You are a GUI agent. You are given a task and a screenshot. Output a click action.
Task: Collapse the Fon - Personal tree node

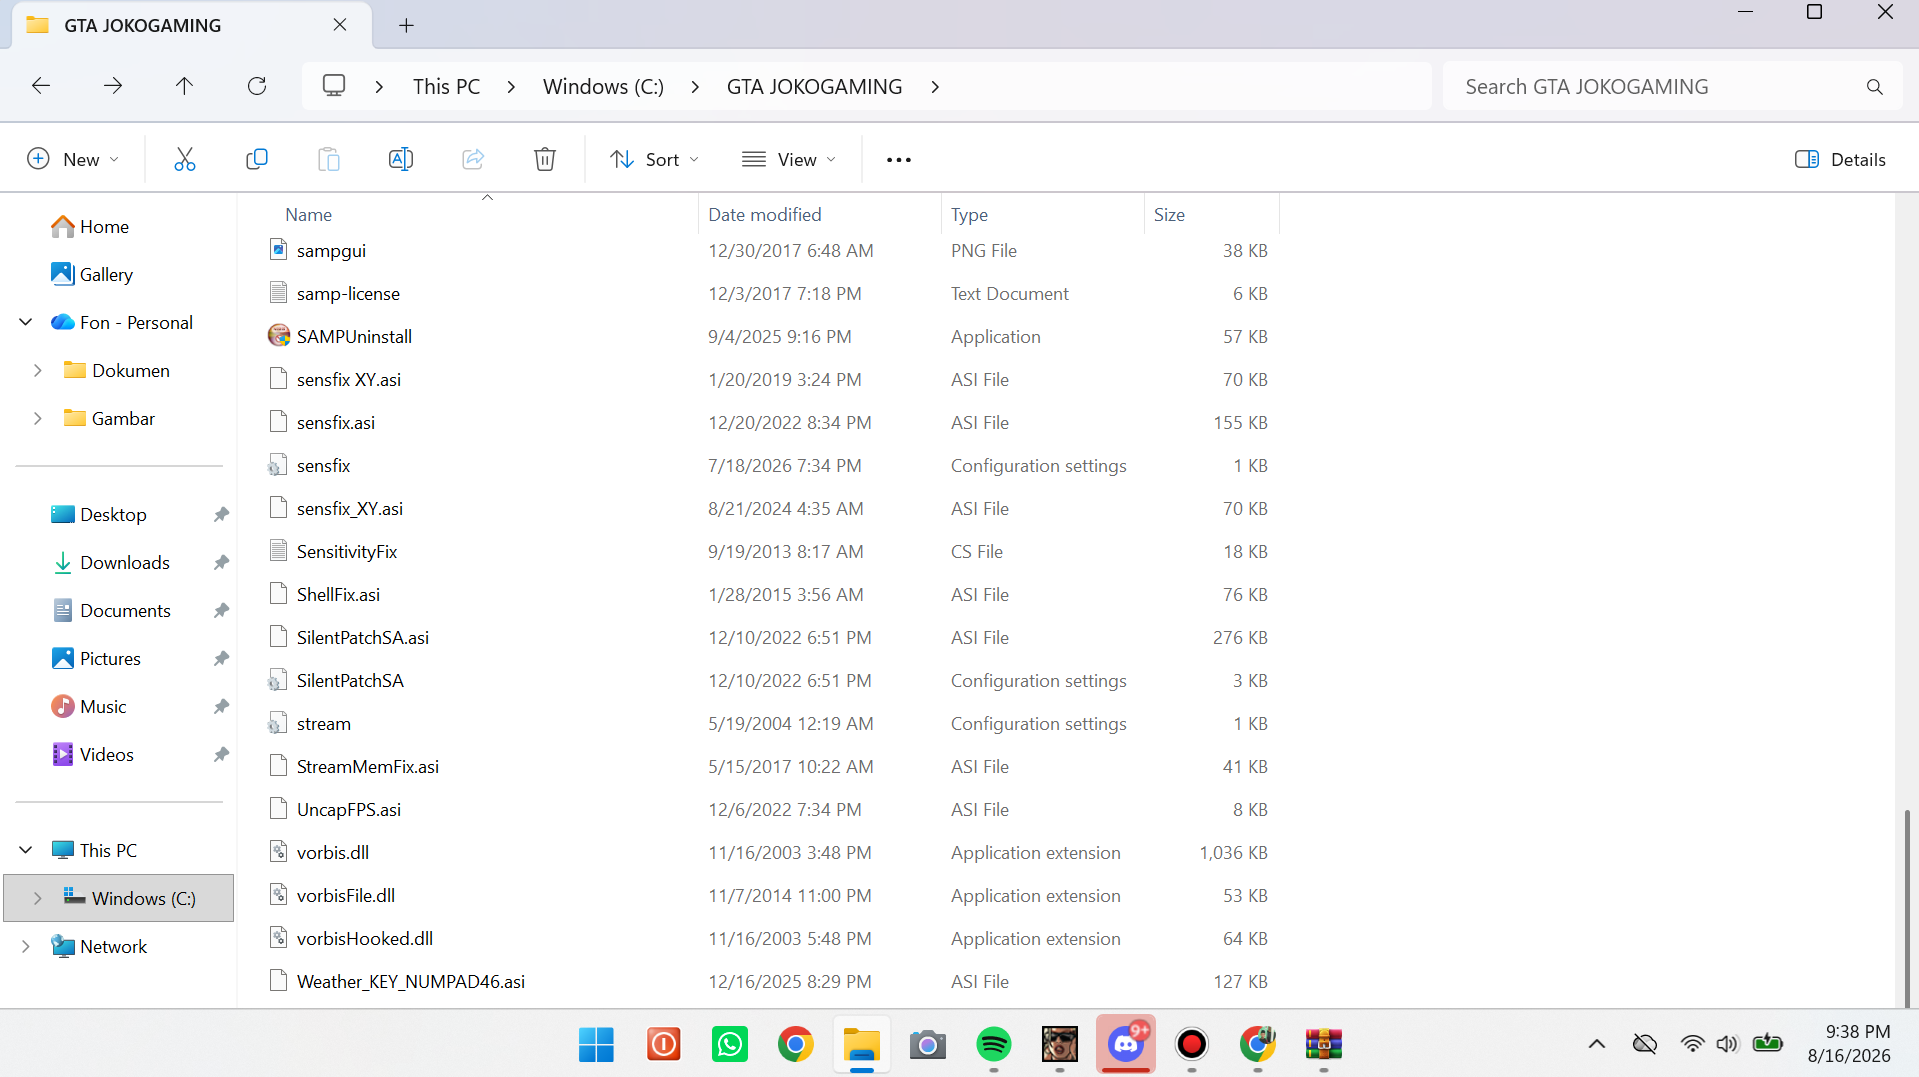pos(26,322)
